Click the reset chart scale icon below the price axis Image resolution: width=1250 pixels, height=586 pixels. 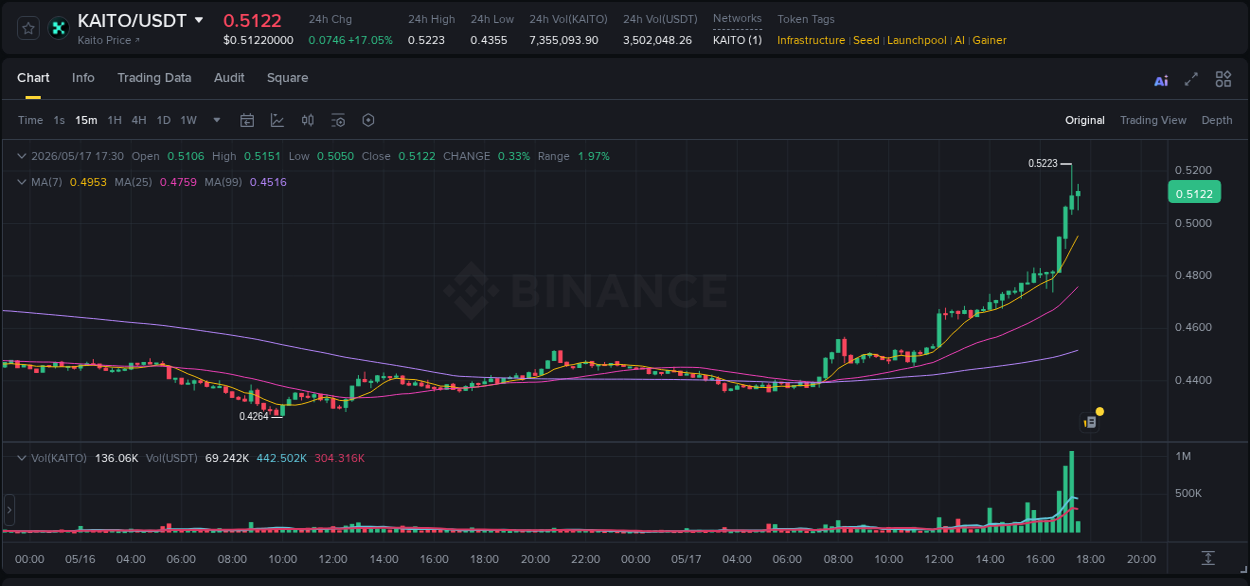(x=1208, y=557)
